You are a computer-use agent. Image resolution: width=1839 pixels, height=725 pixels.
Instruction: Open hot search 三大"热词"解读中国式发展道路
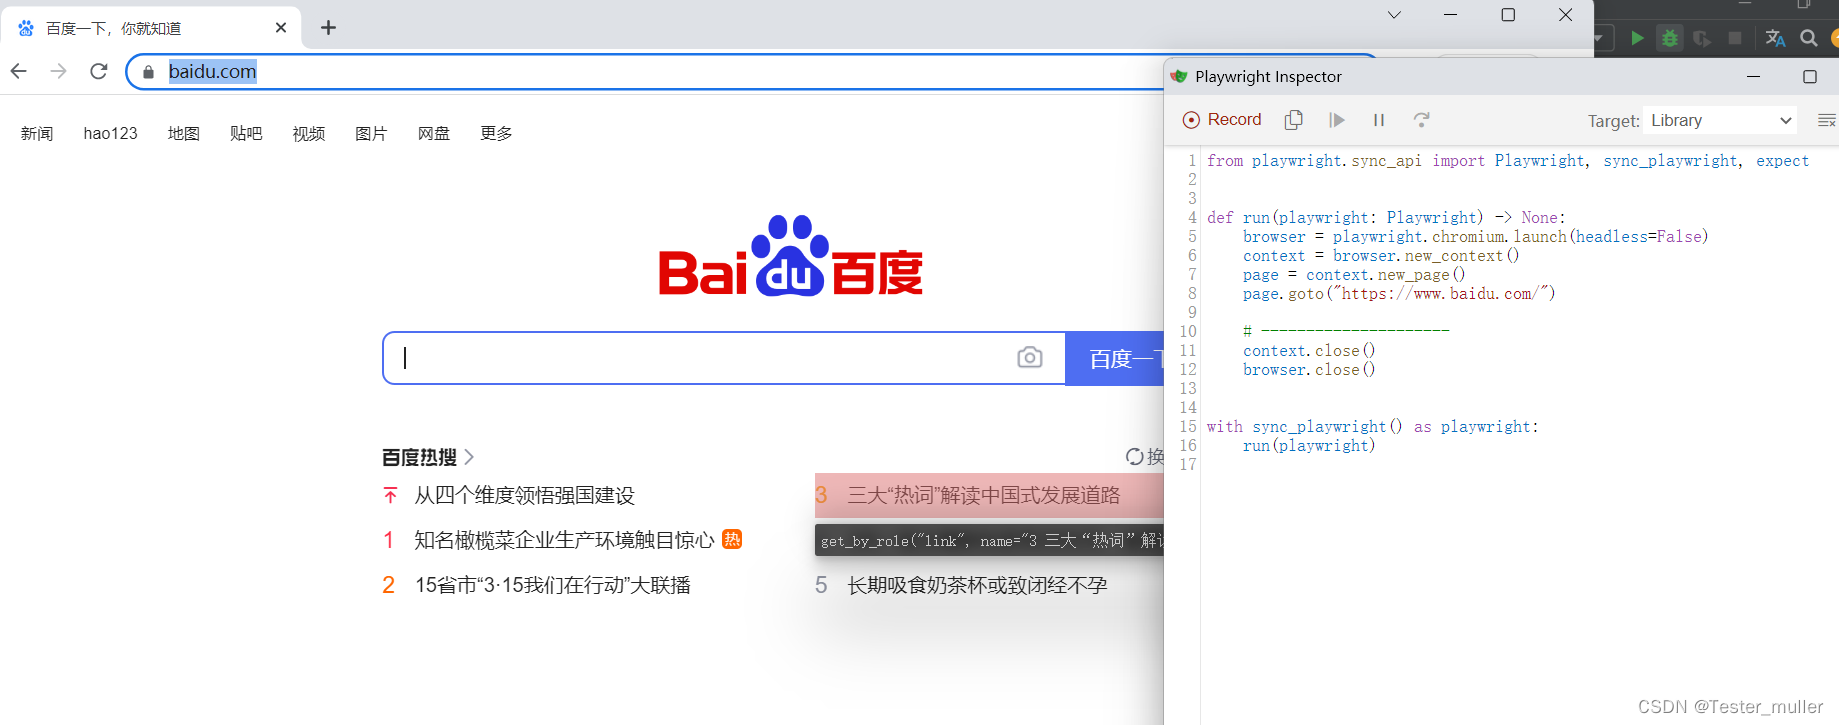click(x=984, y=496)
